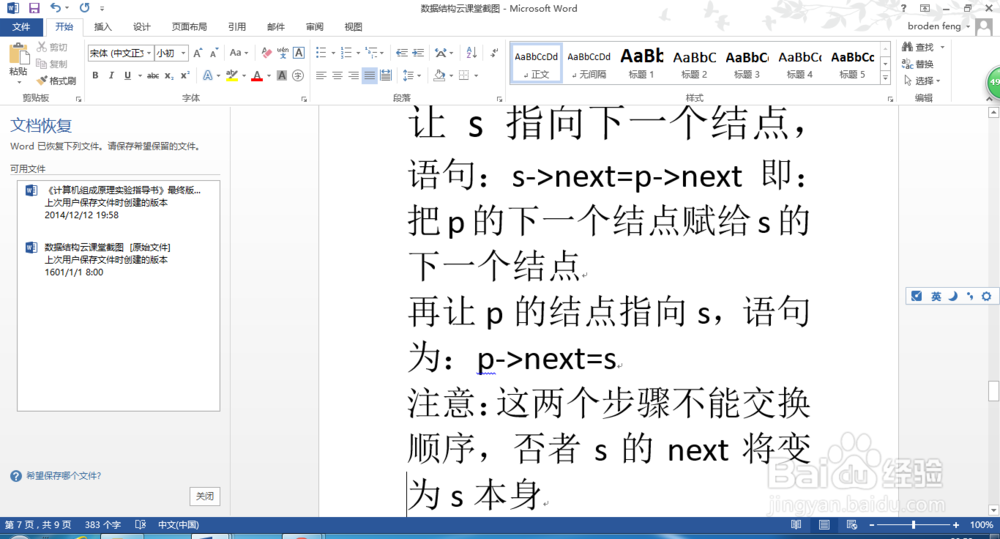Open the line spacing dropdown
Viewport: 1000px width, 539px height.
point(412,75)
